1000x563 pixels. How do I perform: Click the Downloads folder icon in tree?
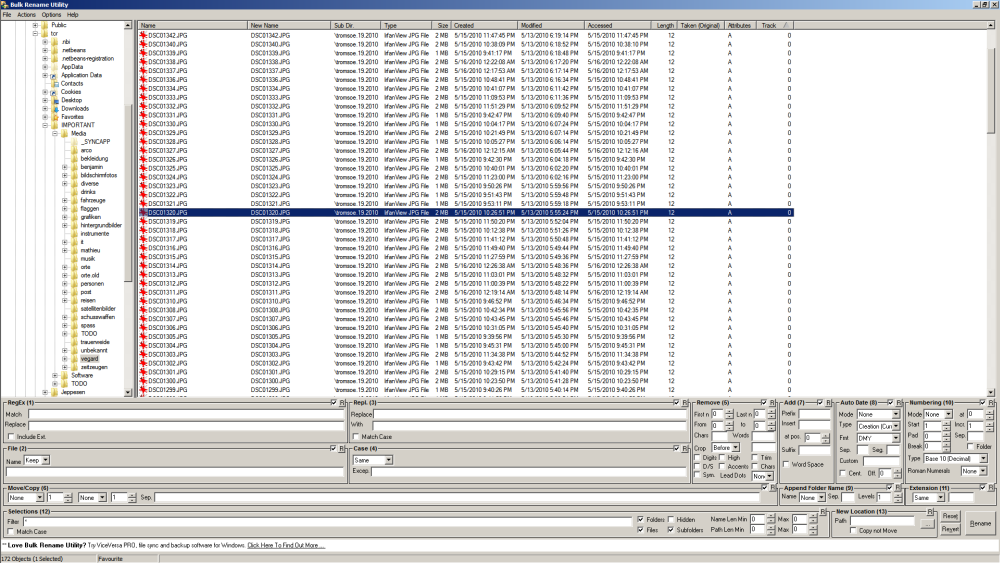[x=55, y=108]
